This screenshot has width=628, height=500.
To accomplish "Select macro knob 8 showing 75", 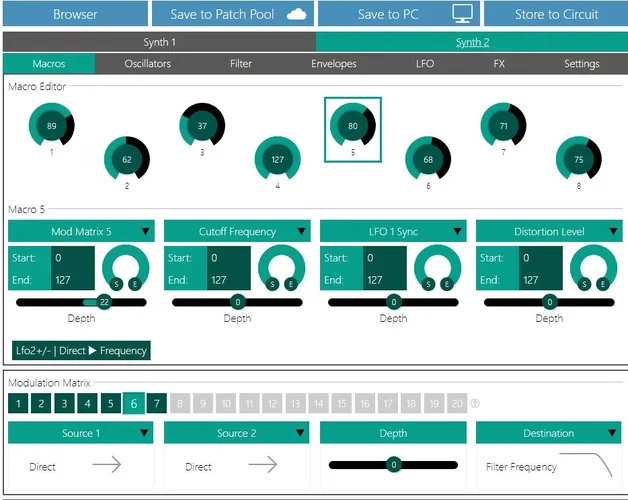I will (579, 158).
